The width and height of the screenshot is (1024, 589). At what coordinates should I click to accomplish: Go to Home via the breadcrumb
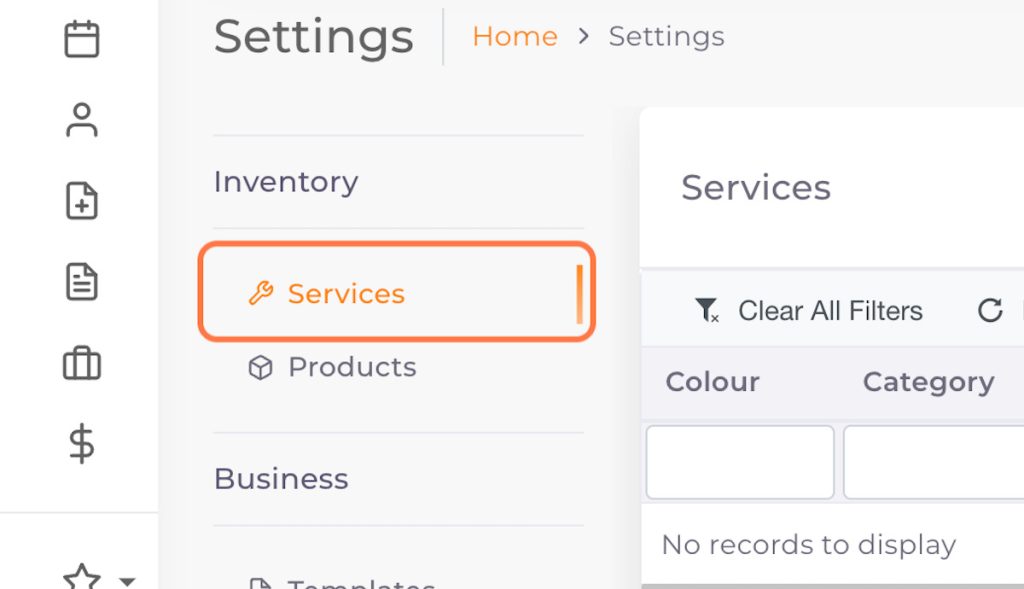[x=514, y=37]
